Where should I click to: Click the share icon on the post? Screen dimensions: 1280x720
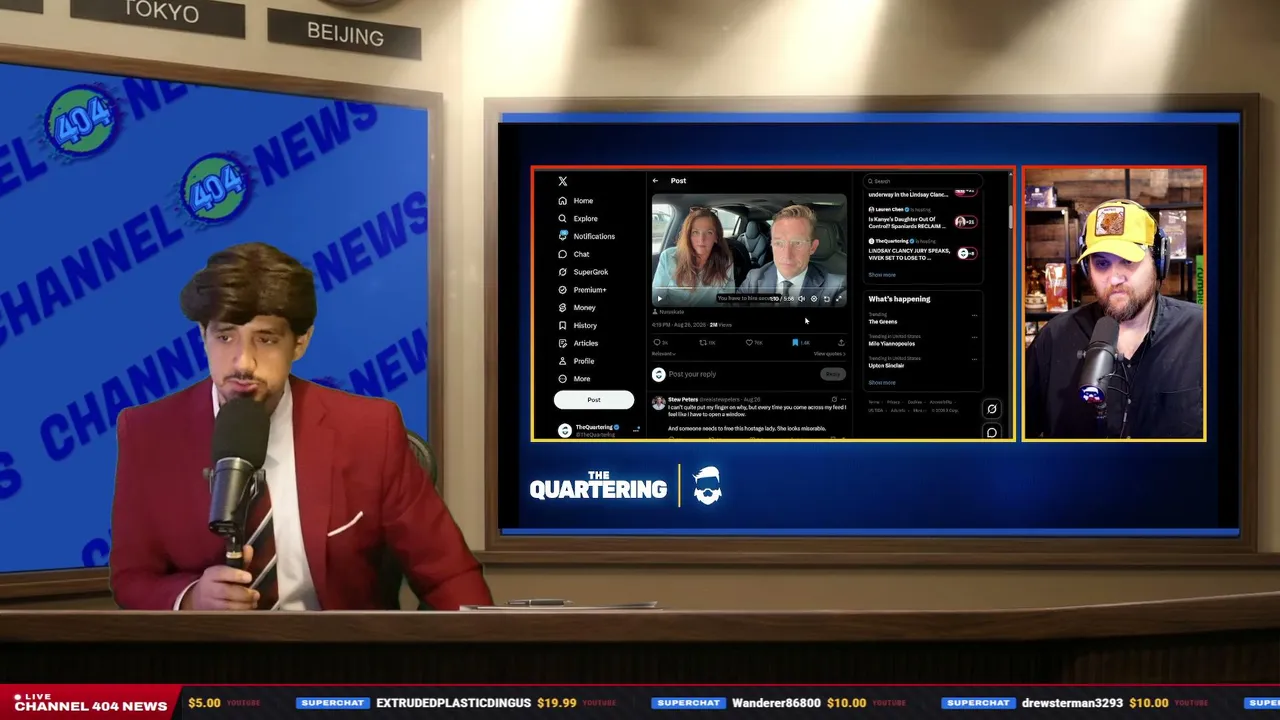(x=841, y=343)
